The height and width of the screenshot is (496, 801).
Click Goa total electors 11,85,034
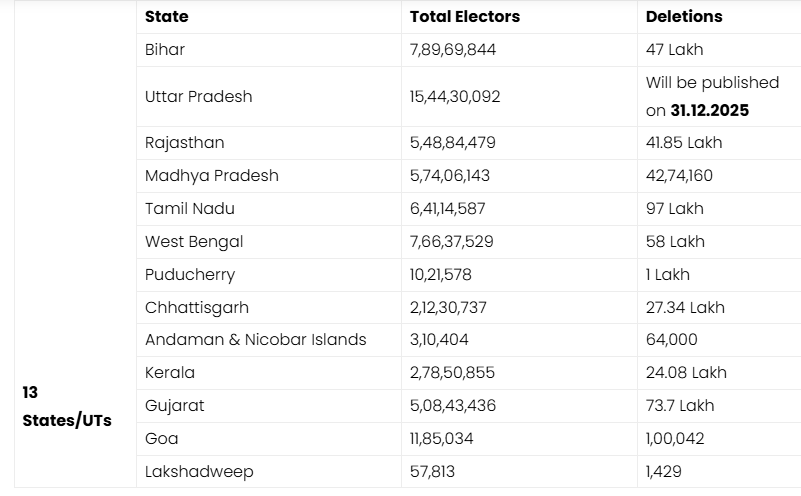click(x=441, y=438)
